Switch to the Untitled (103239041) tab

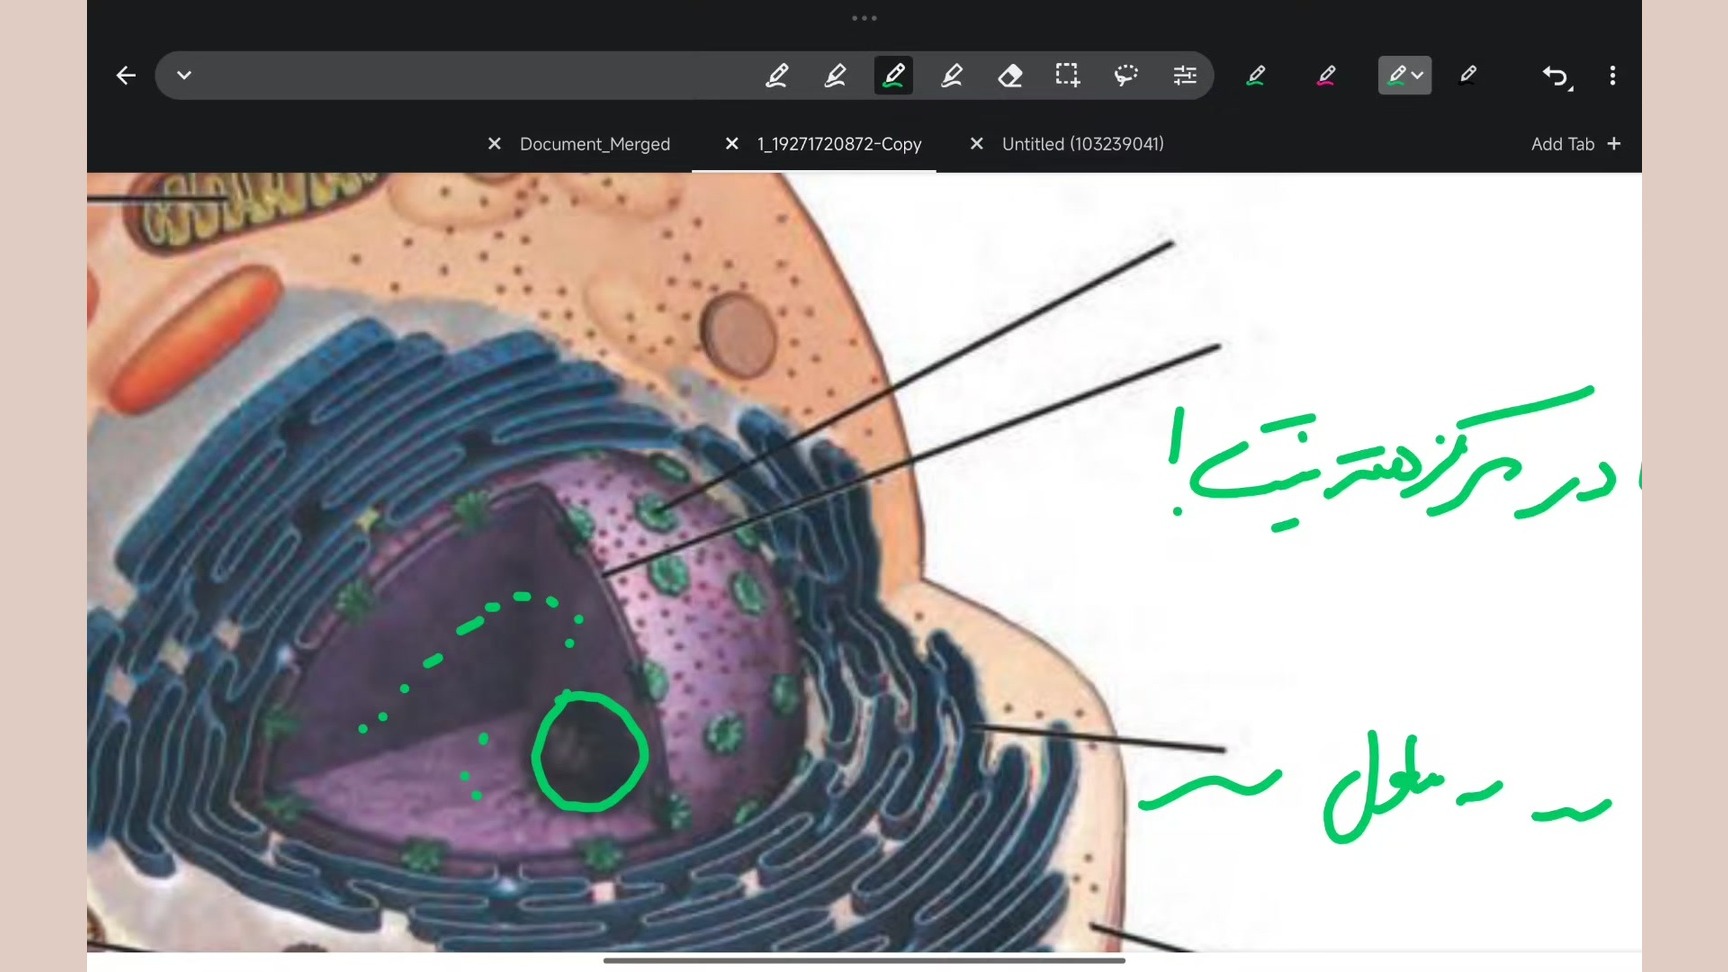point(1082,144)
